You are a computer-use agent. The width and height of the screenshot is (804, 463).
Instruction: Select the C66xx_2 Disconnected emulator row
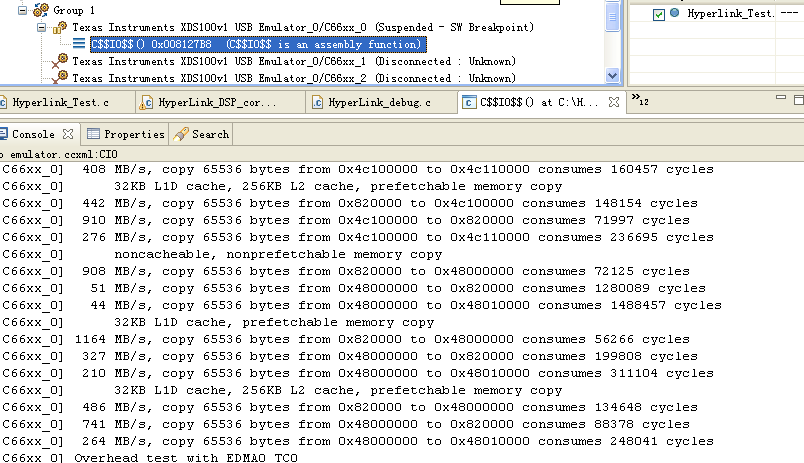point(294,78)
